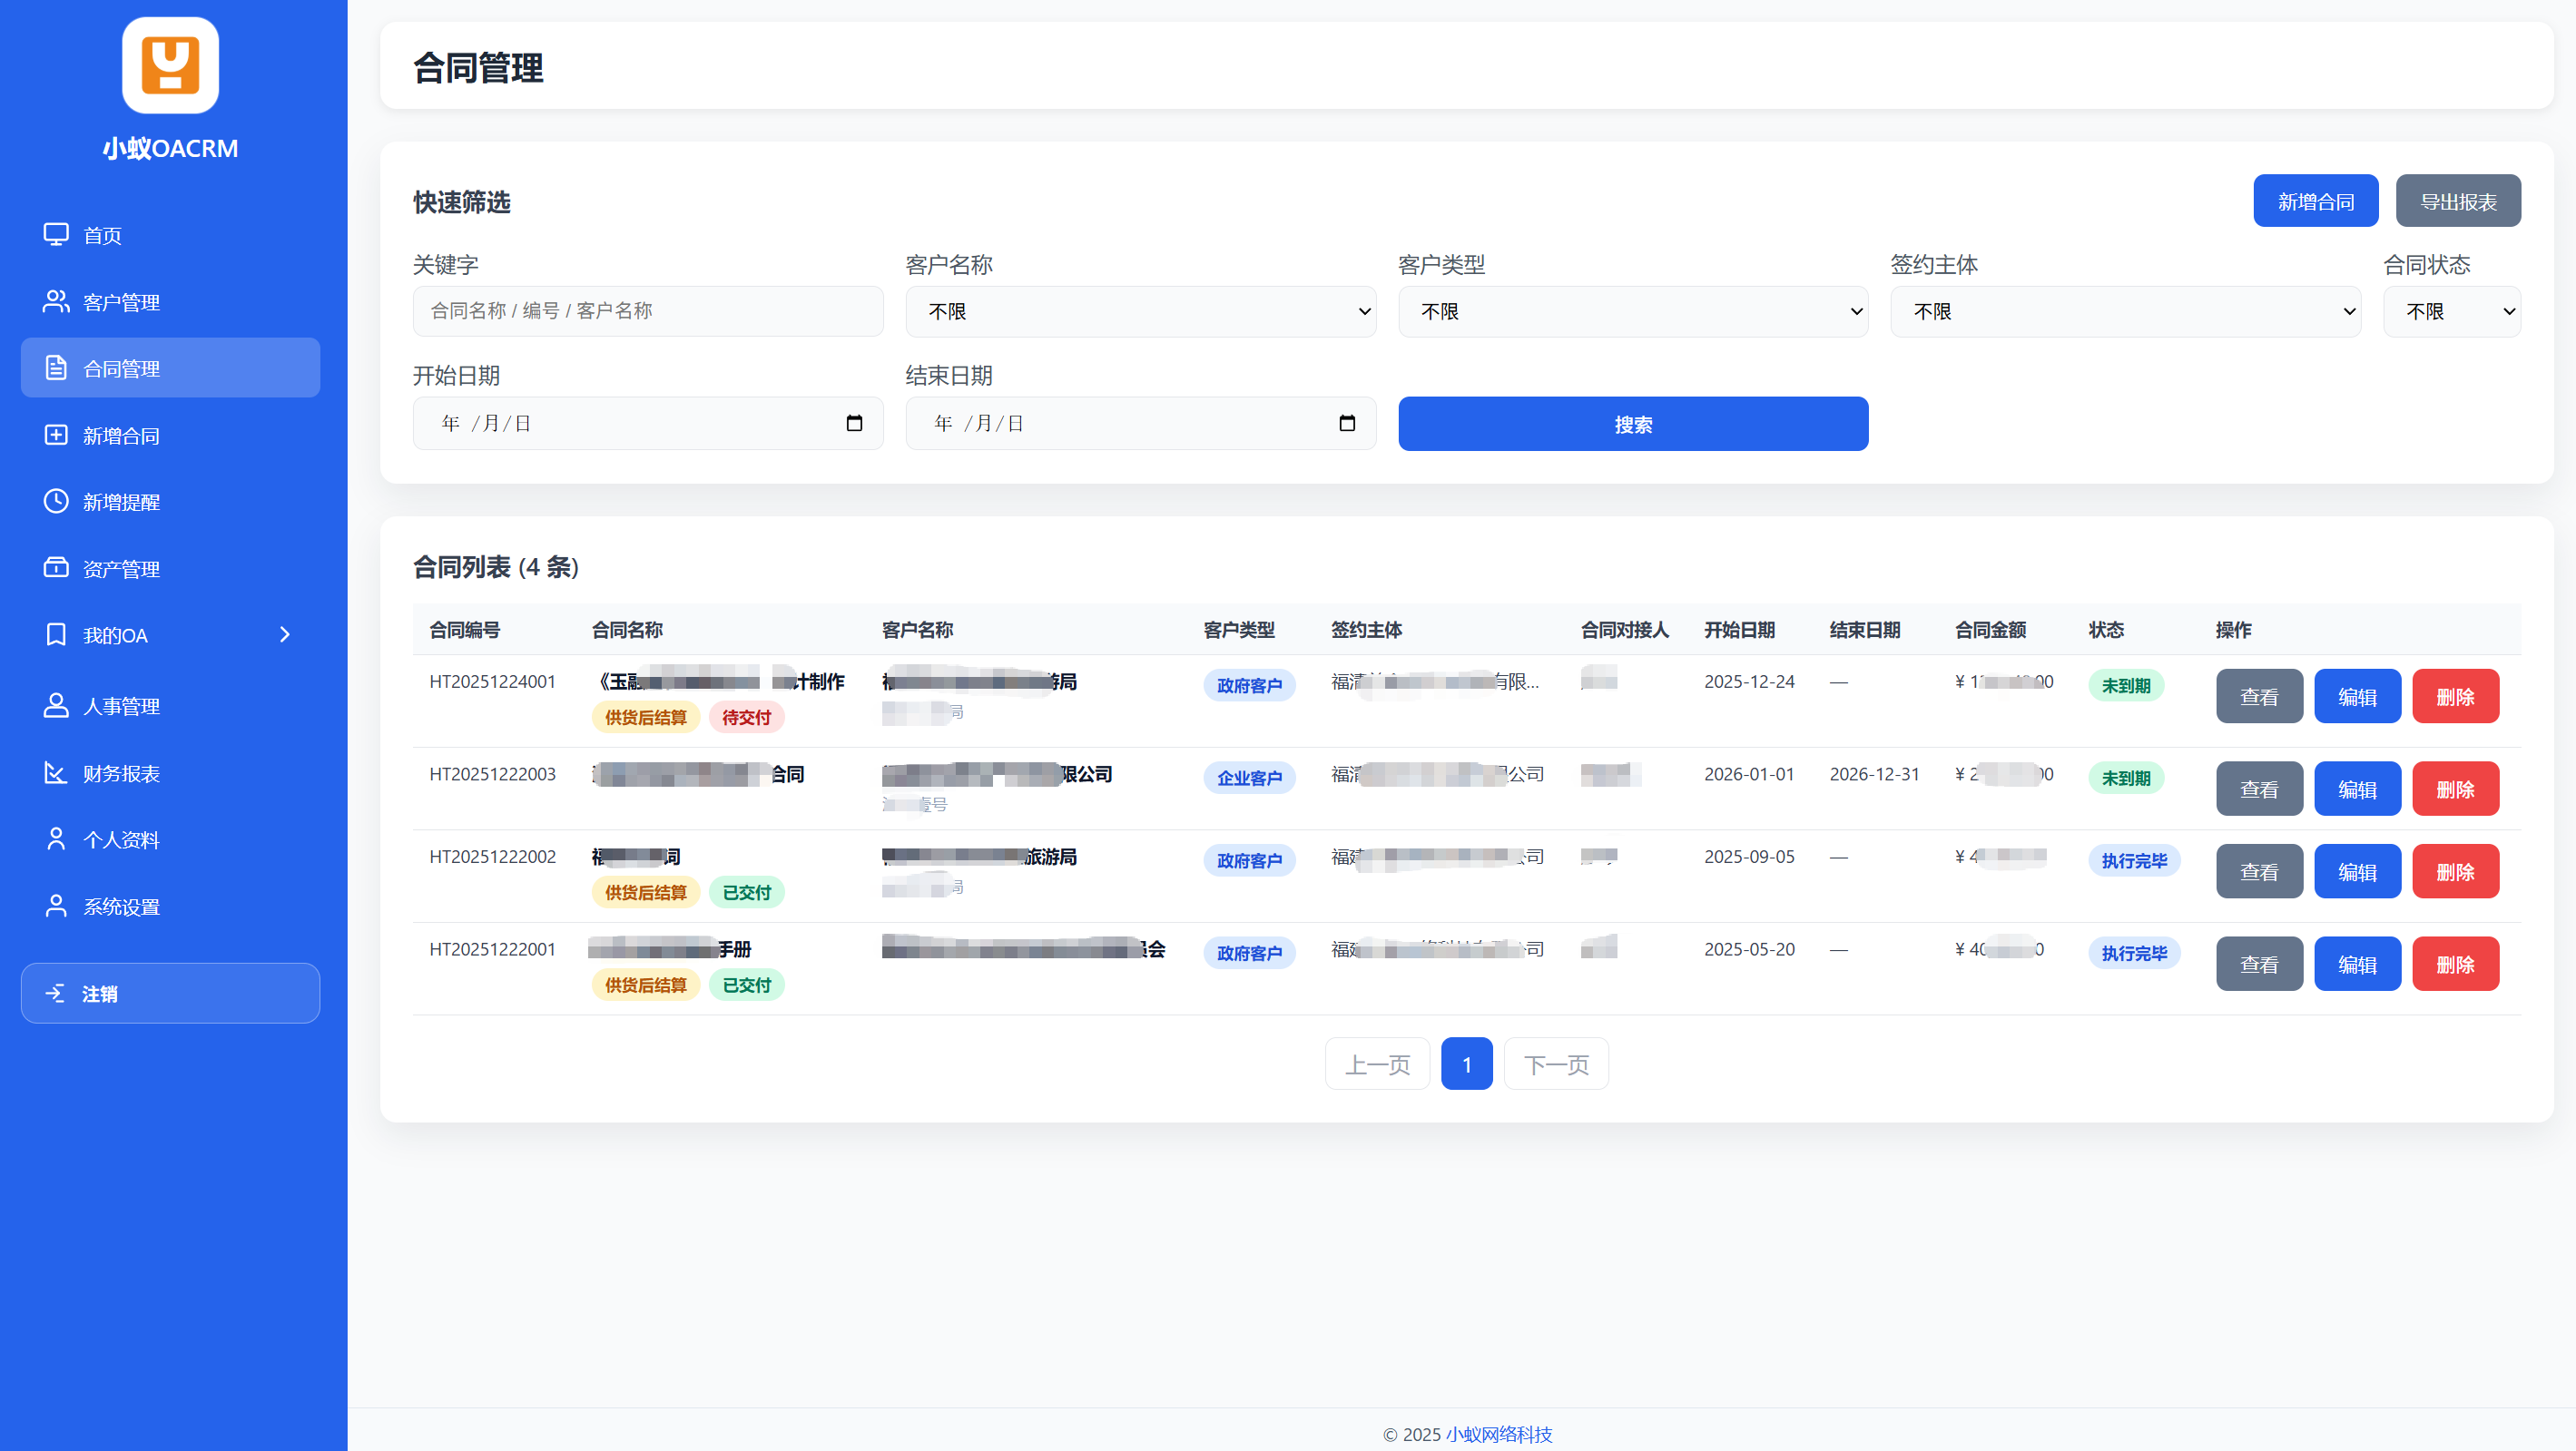Click the chart icon for 财务报表
Viewport: 2576px width, 1451px height.
pos(56,773)
